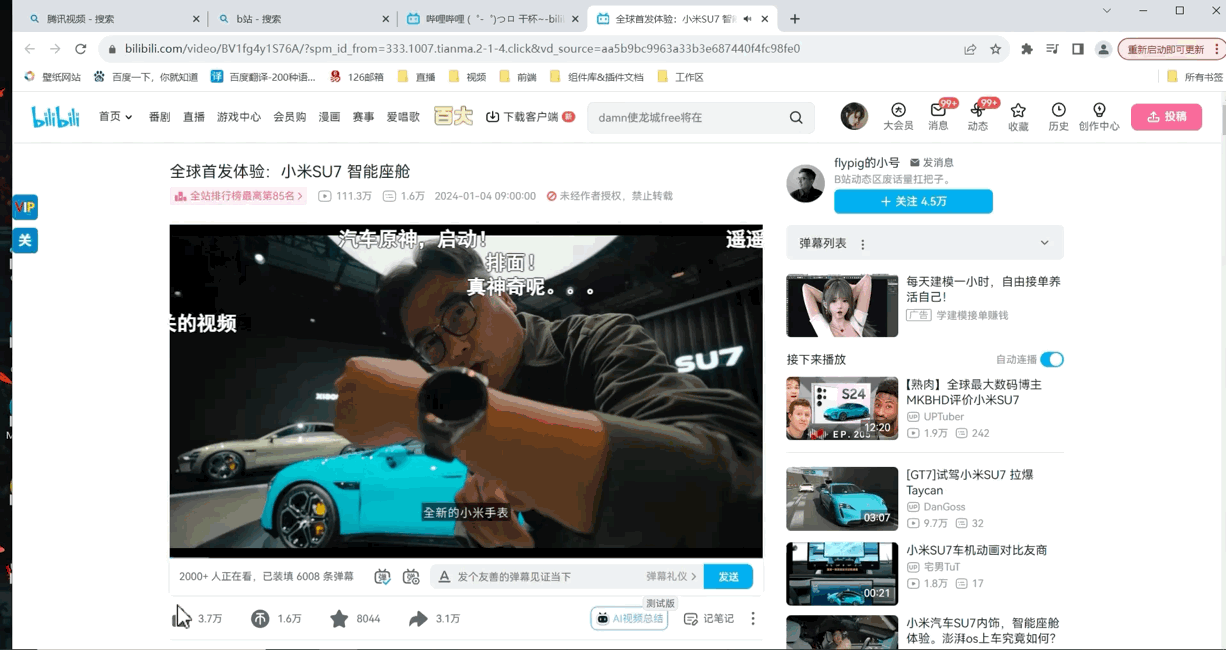Mute the tab via speaker icon in active tab
Image resolution: width=1226 pixels, height=650 pixels.
(x=747, y=19)
